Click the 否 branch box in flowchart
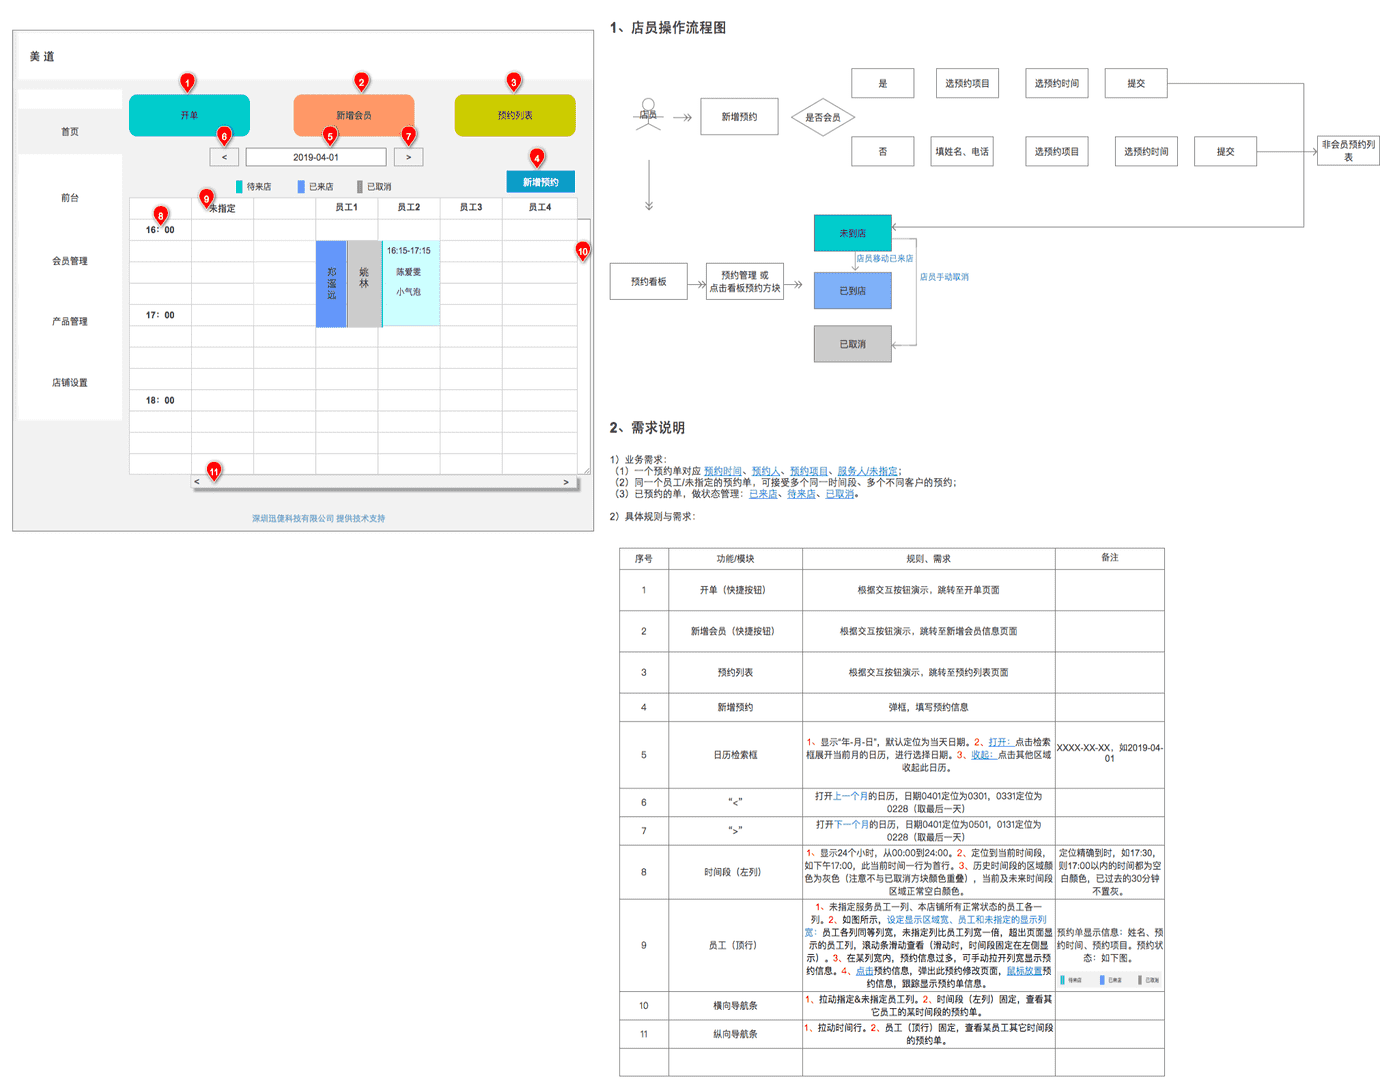 883,151
